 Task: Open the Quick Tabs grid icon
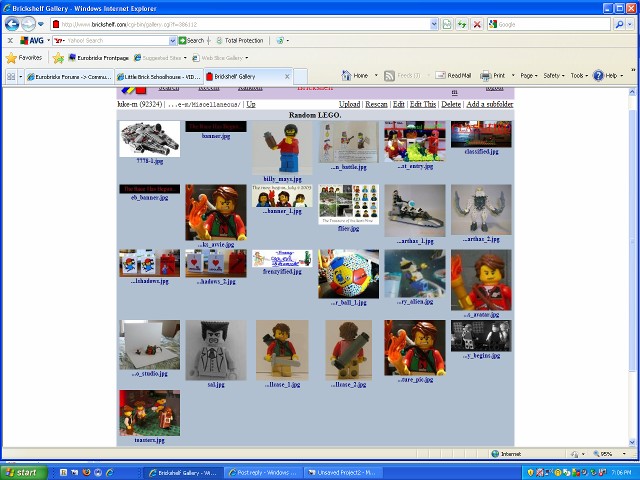point(11,76)
